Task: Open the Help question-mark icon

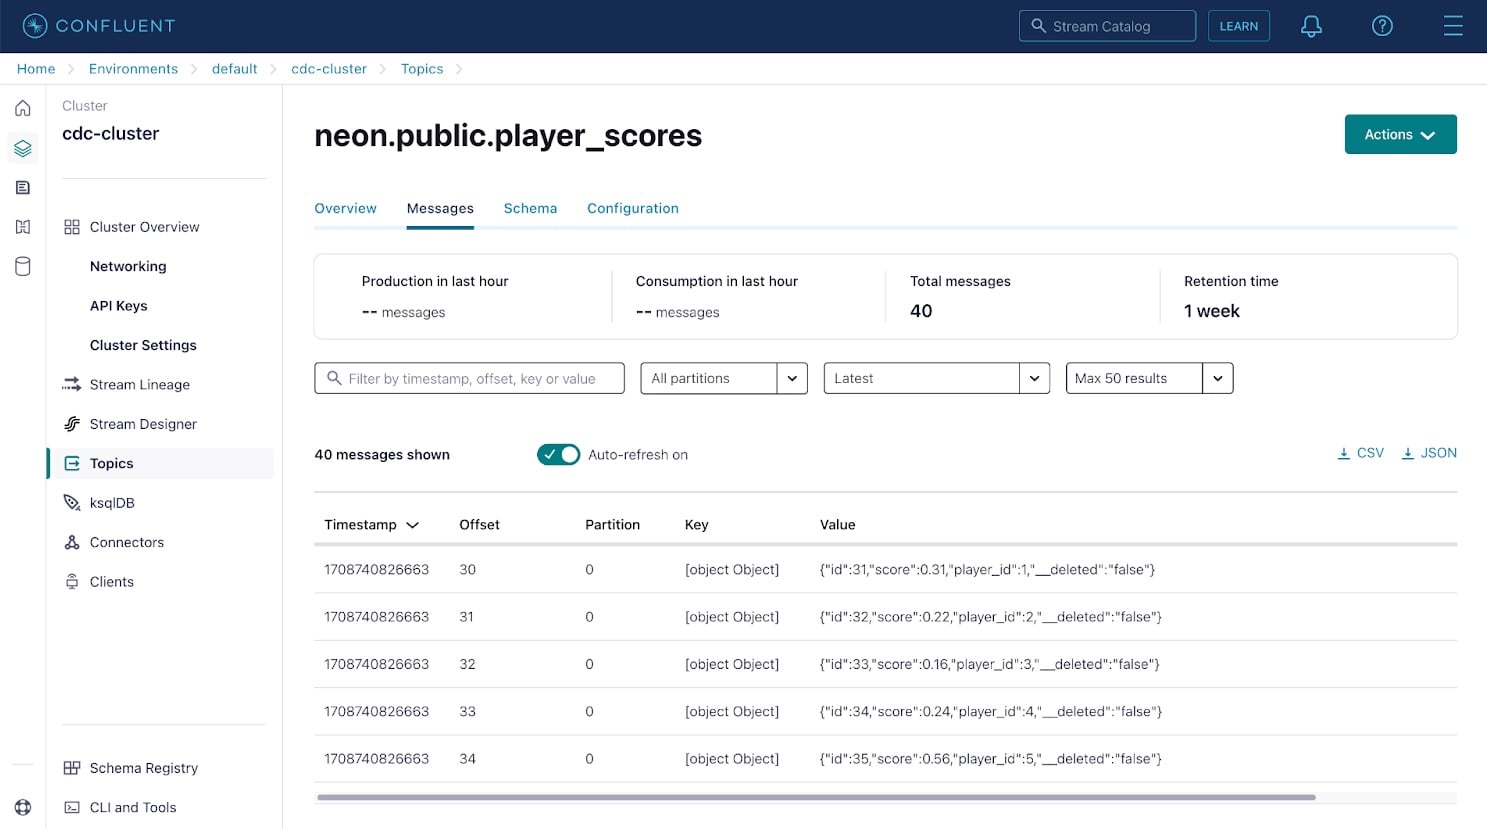Action: click(x=1381, y=26)
